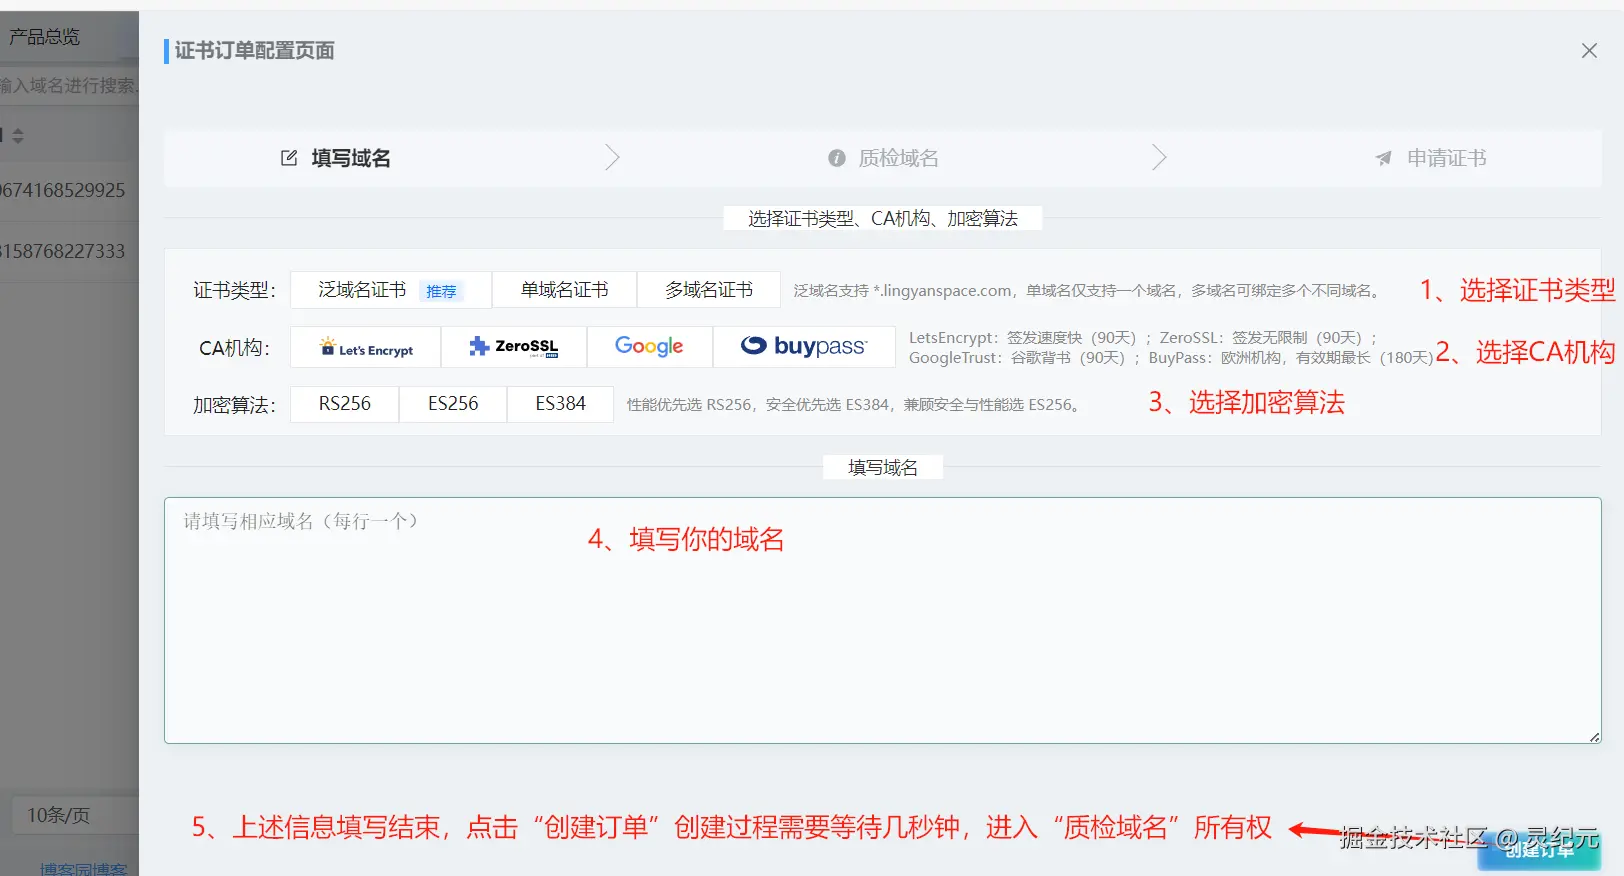Click the 填写域名 section divider heading
Screen dimensions: 1624x876
click(x=883, y=467)
